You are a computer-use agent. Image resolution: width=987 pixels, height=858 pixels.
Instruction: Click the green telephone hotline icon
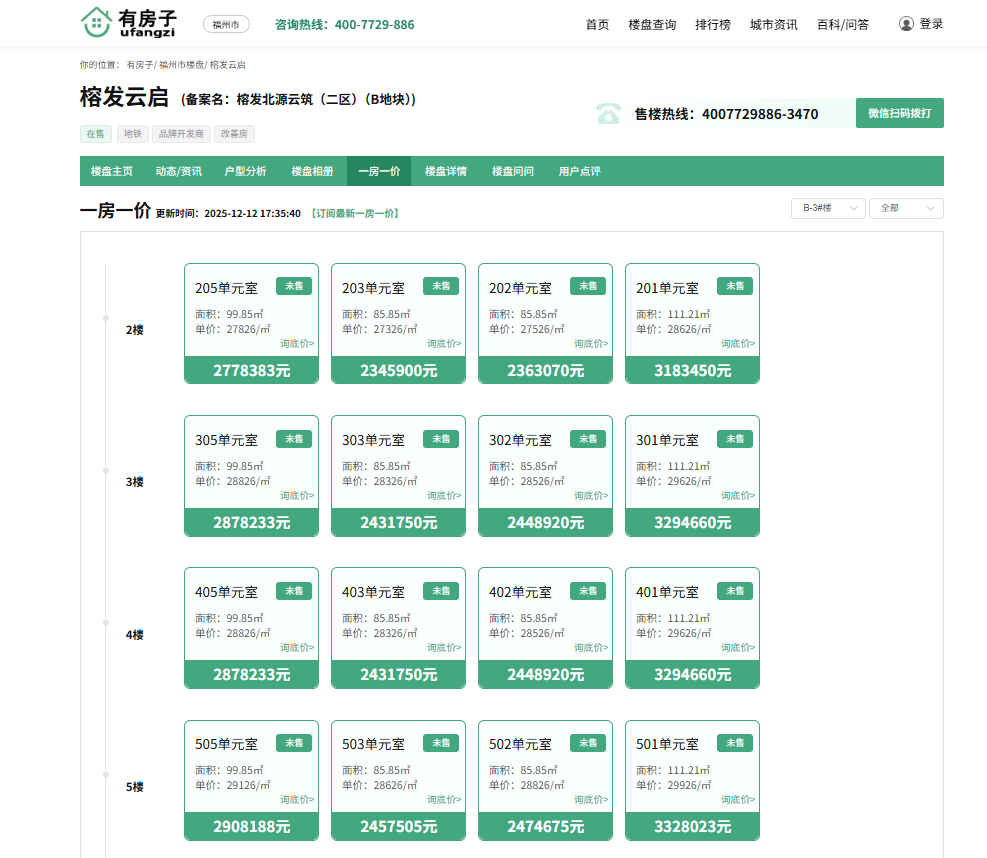point(608,114)
